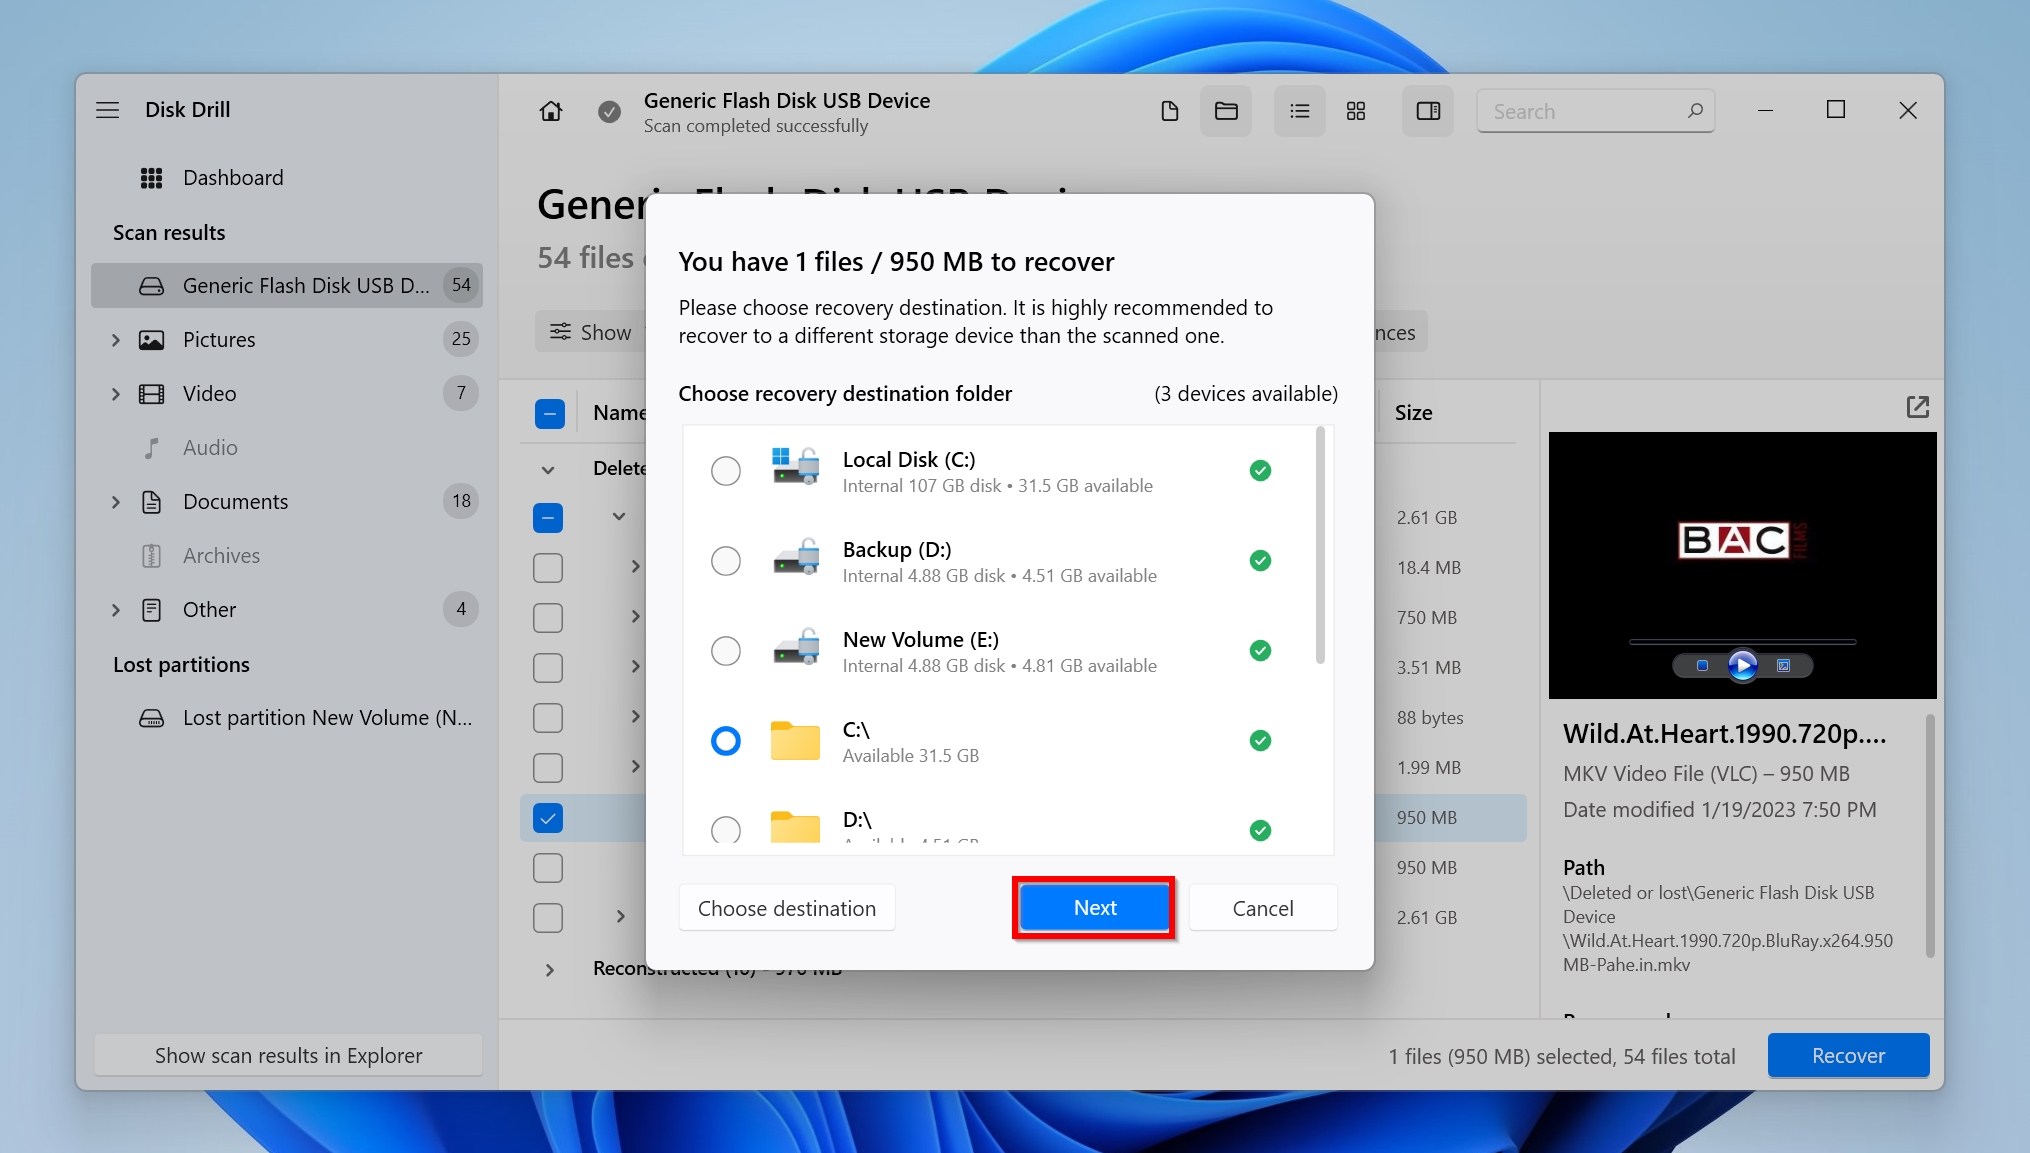Click Next to confirm recovery destination
This screenshot has height=1153, width=2030.
tap(1096, 908)
